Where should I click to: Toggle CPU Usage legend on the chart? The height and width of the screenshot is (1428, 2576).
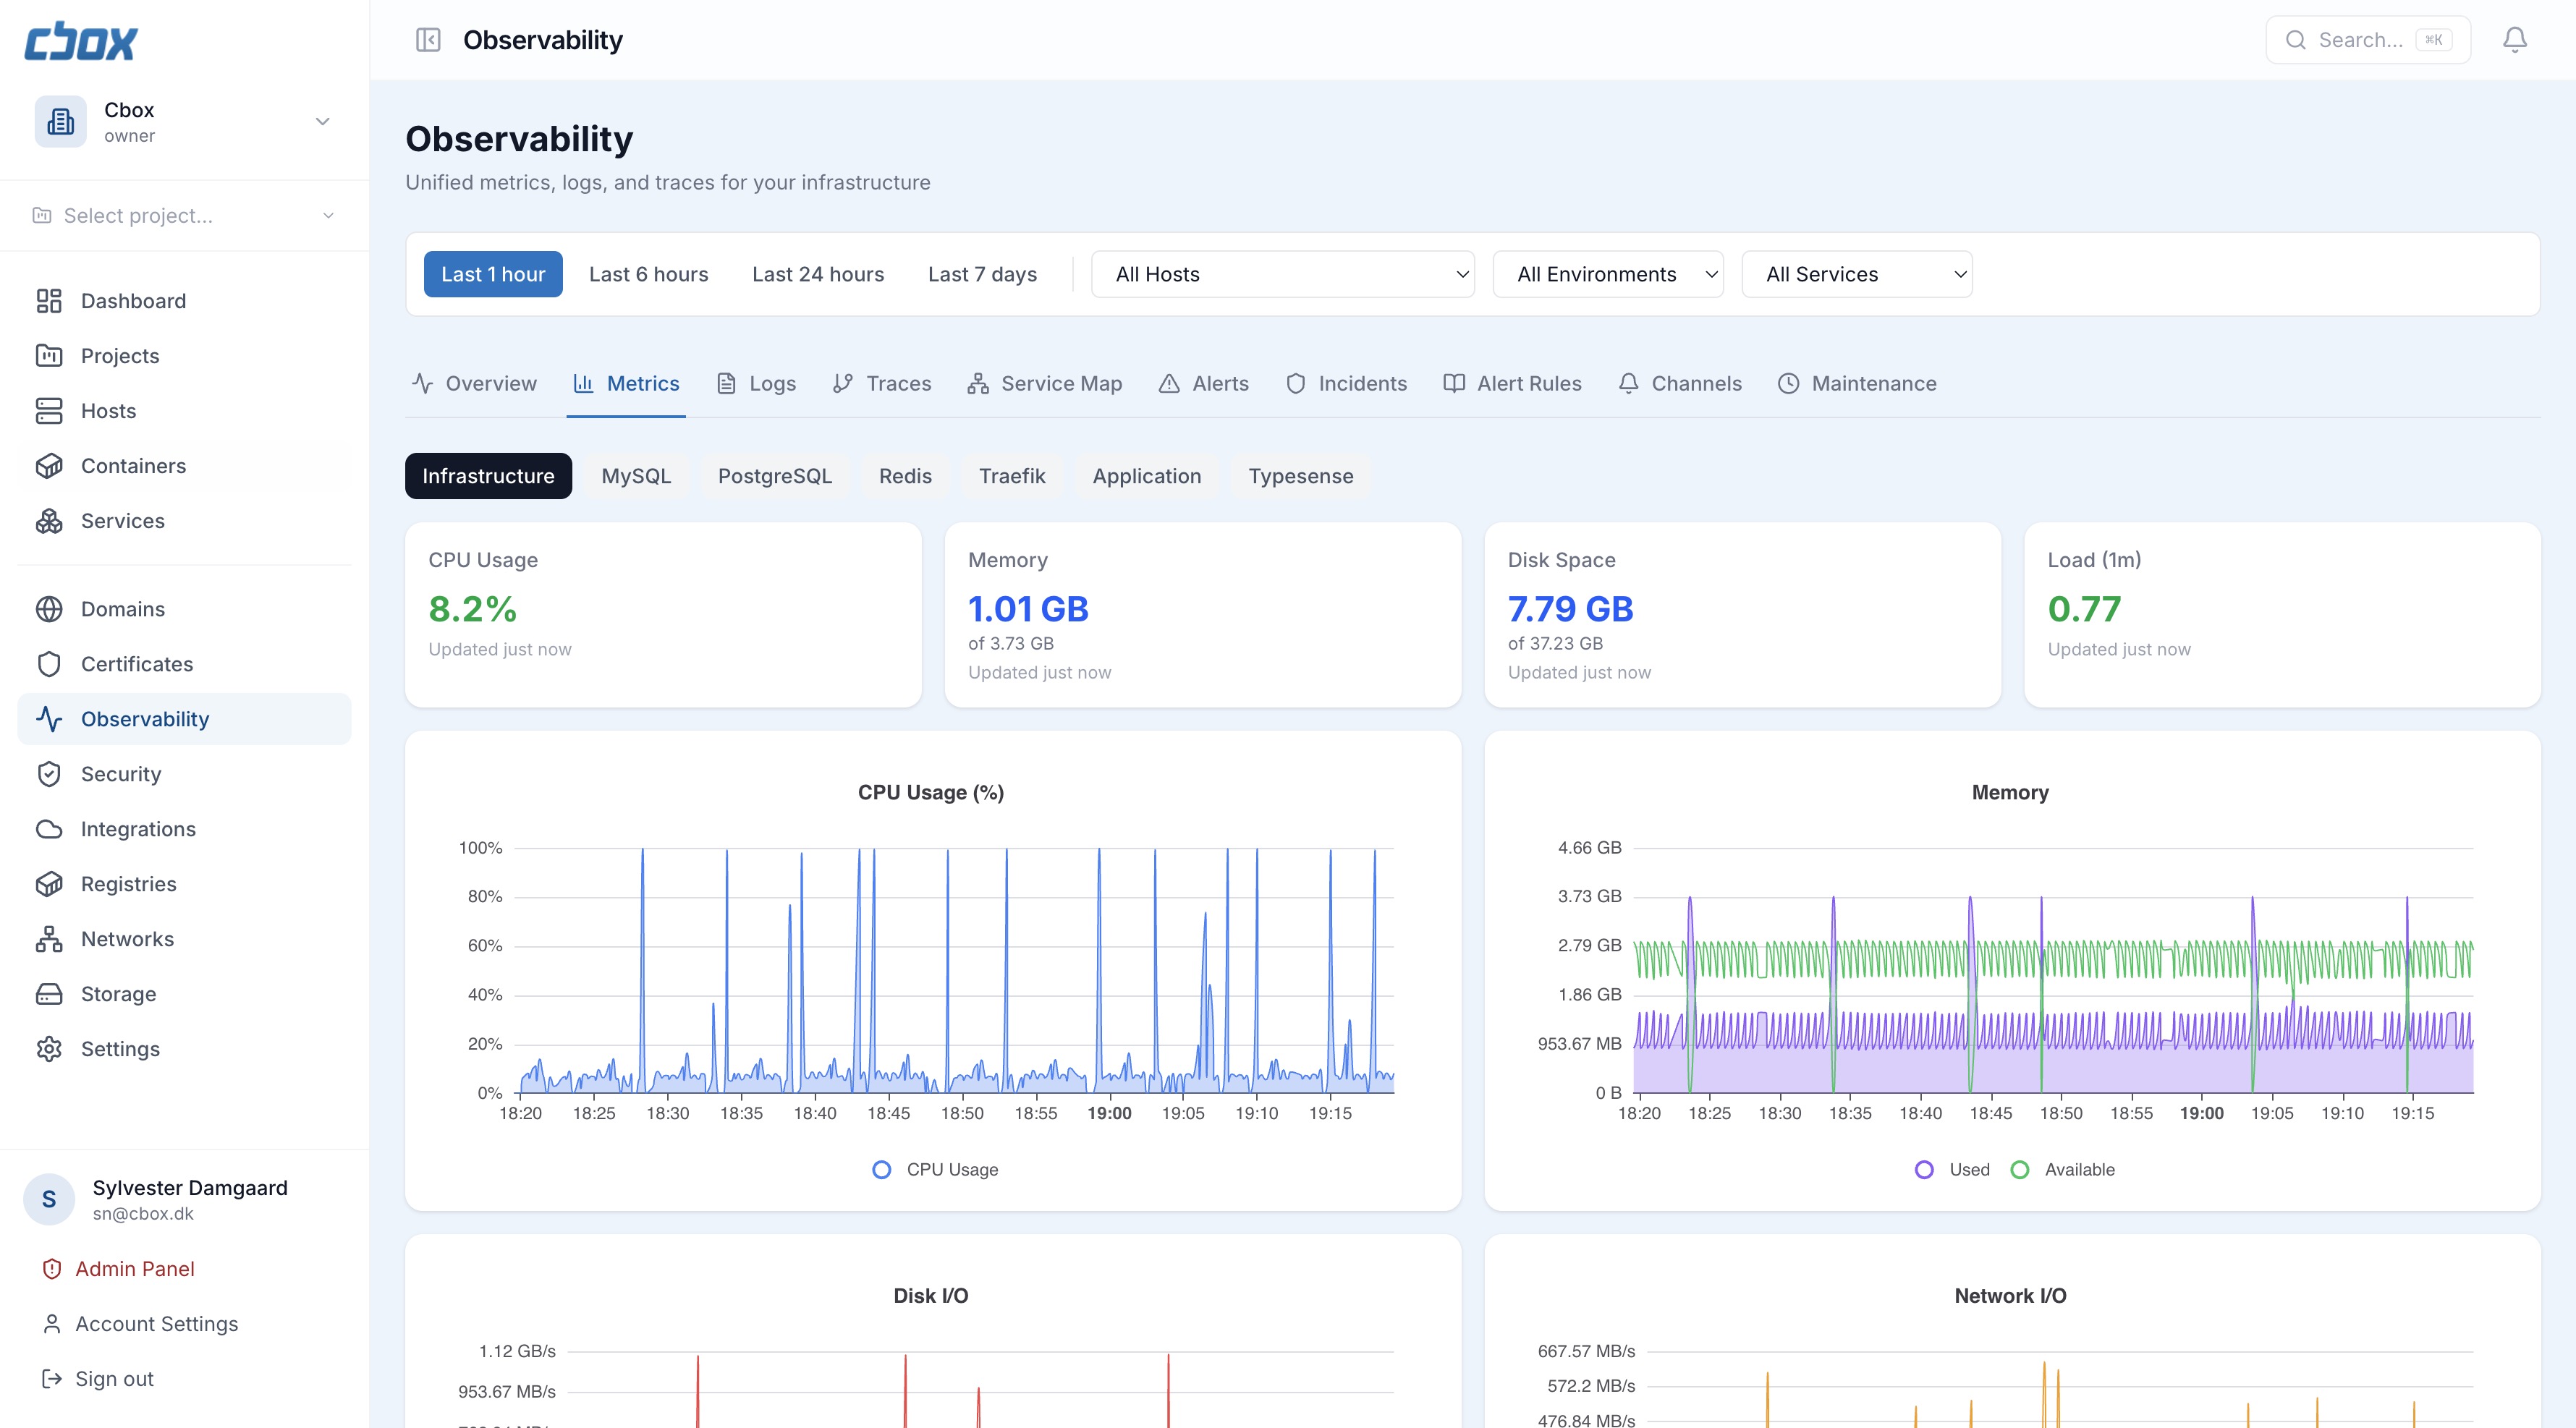click(x=932, y=1169)
